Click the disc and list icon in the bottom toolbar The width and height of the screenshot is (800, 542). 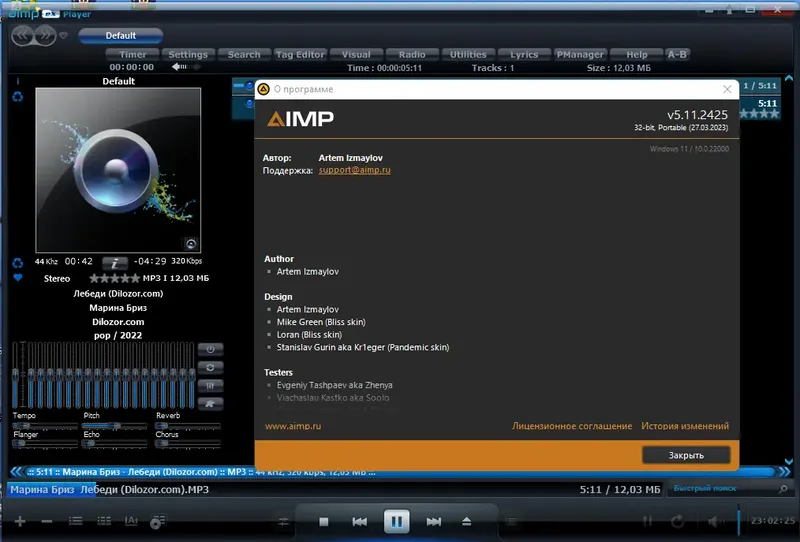(158, 522)
